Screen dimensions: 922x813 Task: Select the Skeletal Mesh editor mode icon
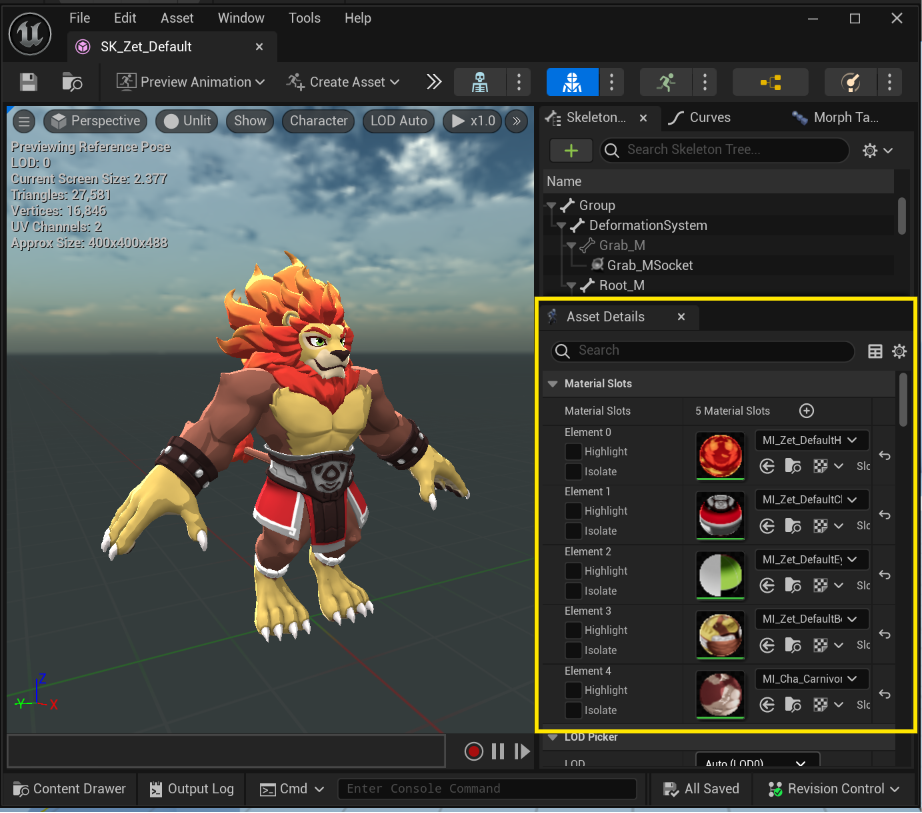pyautogui.click(x=572, y=82)
